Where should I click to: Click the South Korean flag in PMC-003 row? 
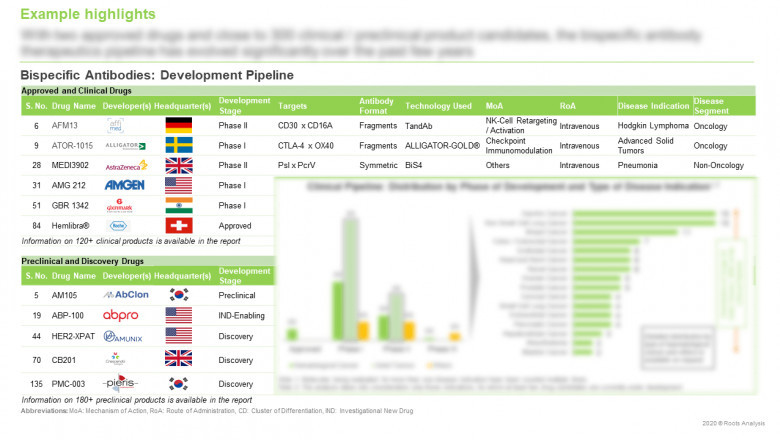tap(179, 383)
